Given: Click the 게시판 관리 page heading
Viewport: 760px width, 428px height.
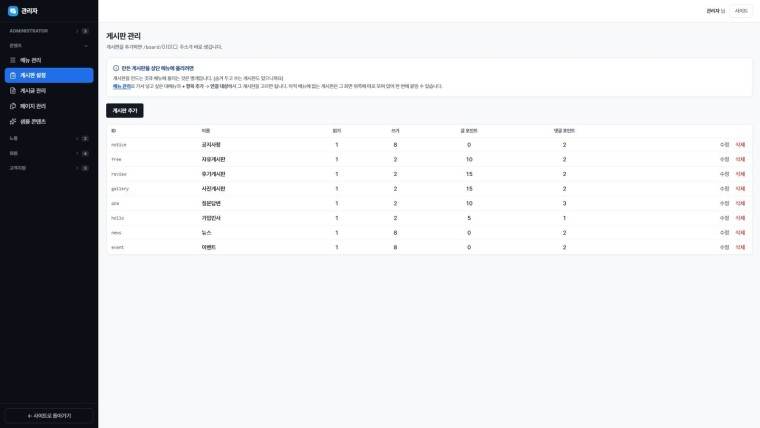Looking at the screenshot, I should click(x=124, y=36).
